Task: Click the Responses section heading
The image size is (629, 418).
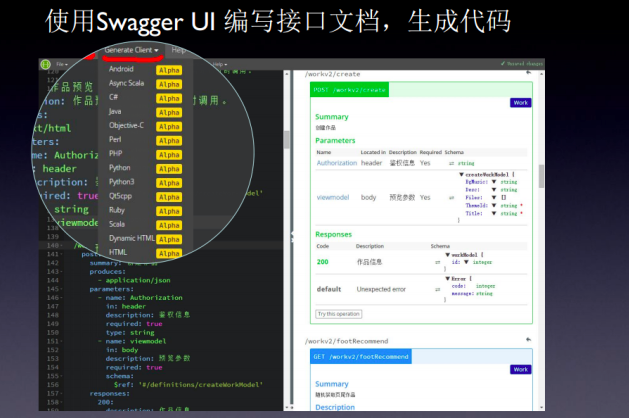Action: coord(333,234)
